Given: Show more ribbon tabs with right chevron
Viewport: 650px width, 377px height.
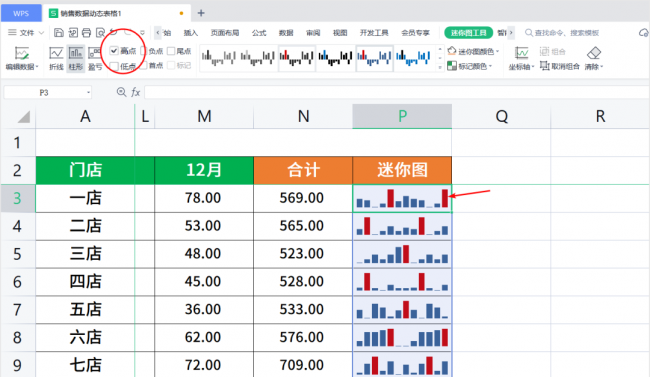Looking at the screenshot, I should pyautogui.click(x=511, y=32).
